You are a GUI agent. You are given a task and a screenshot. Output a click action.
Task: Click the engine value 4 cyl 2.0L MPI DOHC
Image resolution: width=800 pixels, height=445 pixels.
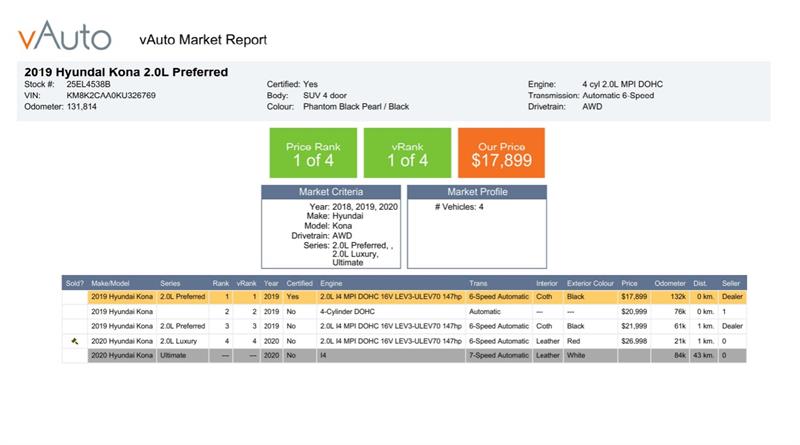click(622, 84)
